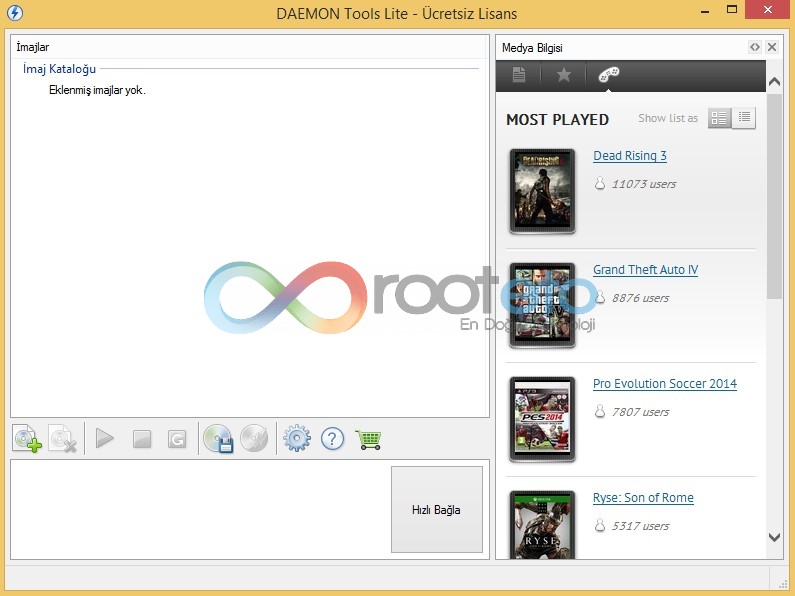
Task: Click the green shopping cart icon
Action: tap(369, 439)
